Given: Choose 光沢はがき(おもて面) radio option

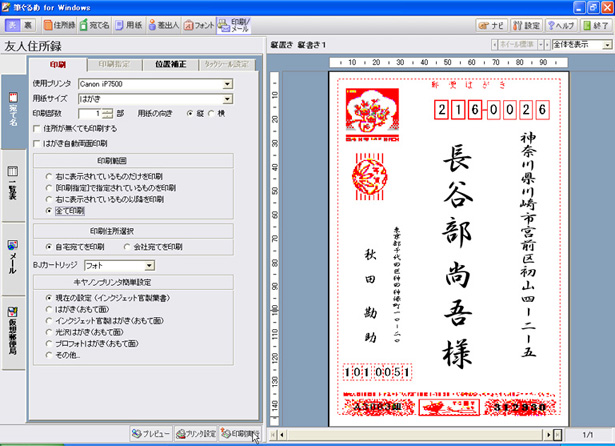Looking at the screenshot, I should click(x=50, y=330).
